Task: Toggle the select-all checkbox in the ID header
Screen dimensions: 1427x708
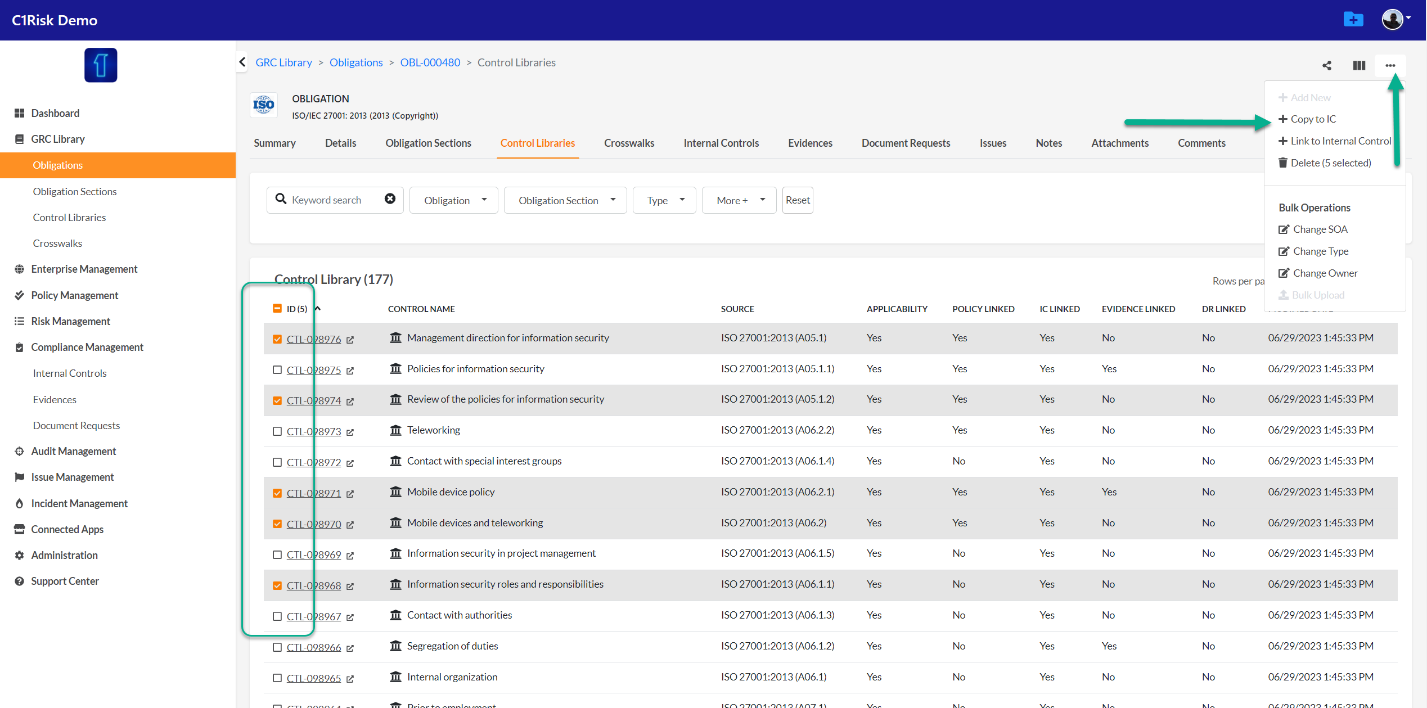Action: click(277, 309)
